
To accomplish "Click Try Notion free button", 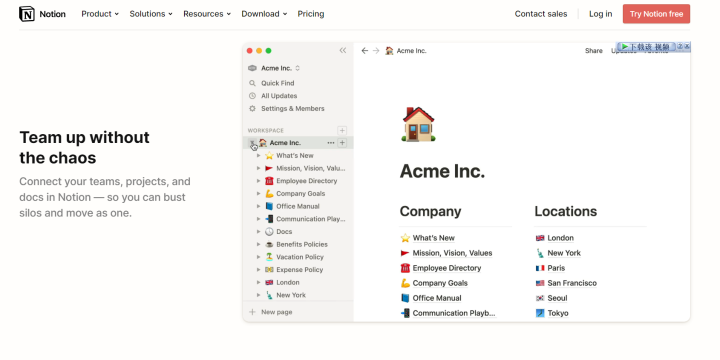I will tap(656, 14).
